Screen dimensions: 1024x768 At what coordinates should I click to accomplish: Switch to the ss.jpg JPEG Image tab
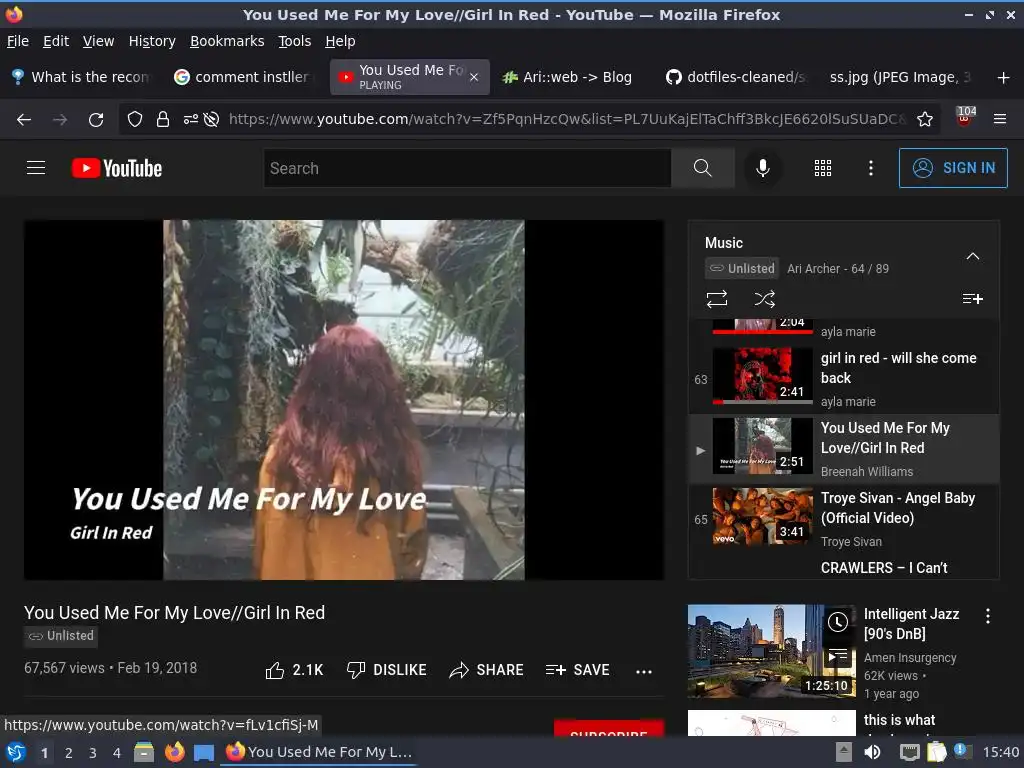pyautogui.click(x=900, y=77)
